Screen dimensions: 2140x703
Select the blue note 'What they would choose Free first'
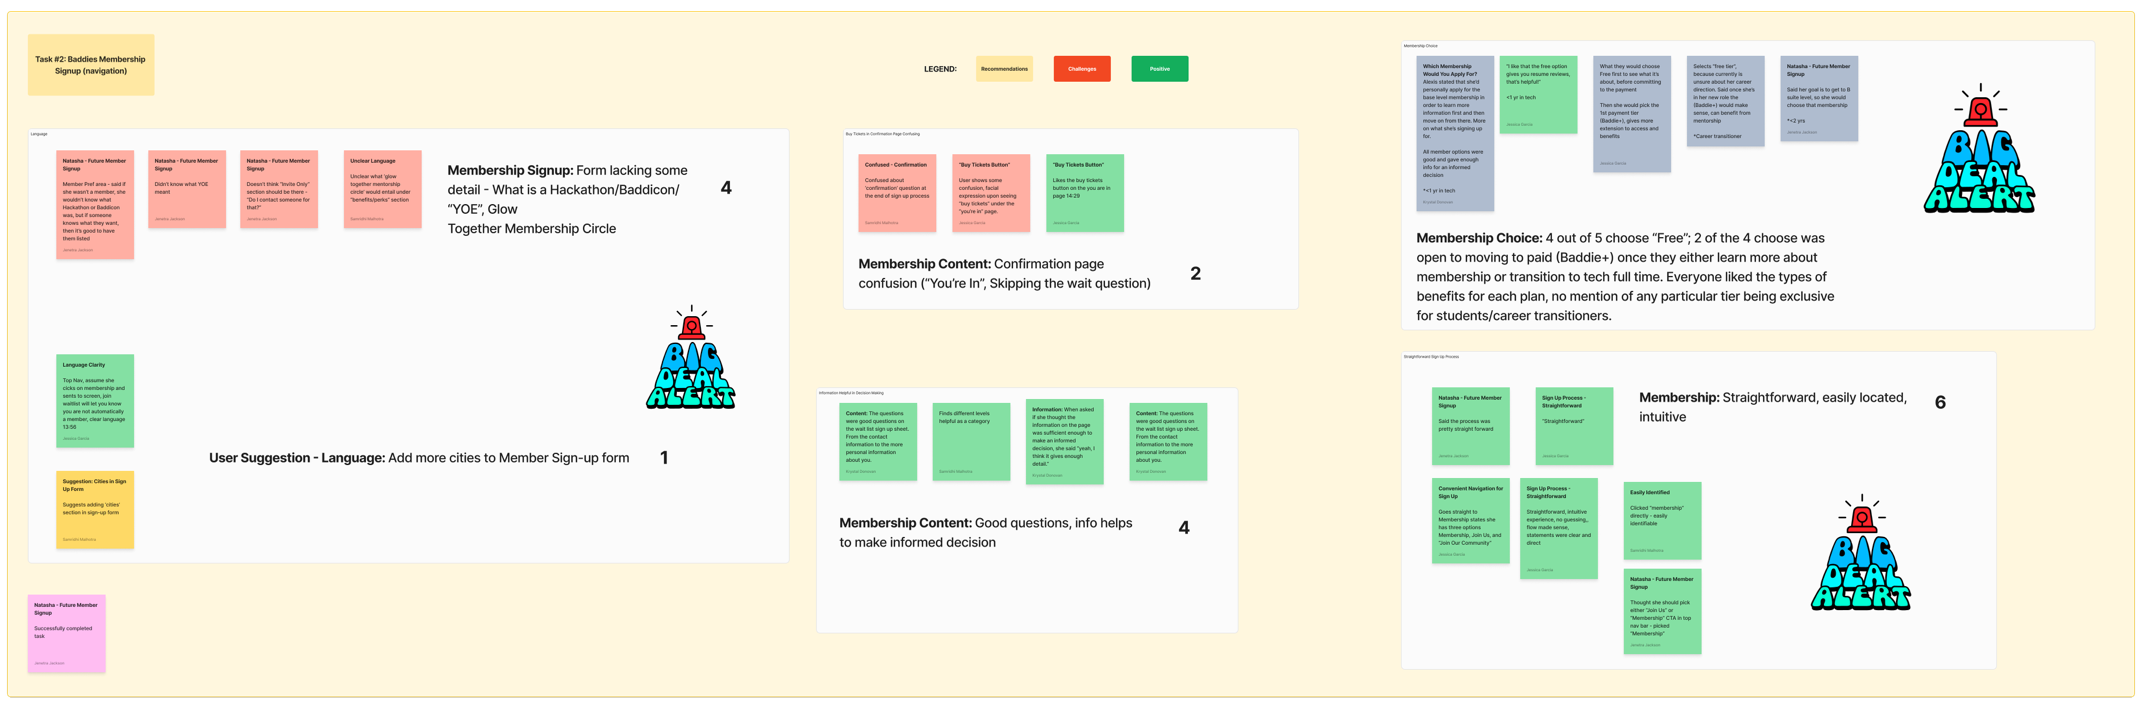1632,114
